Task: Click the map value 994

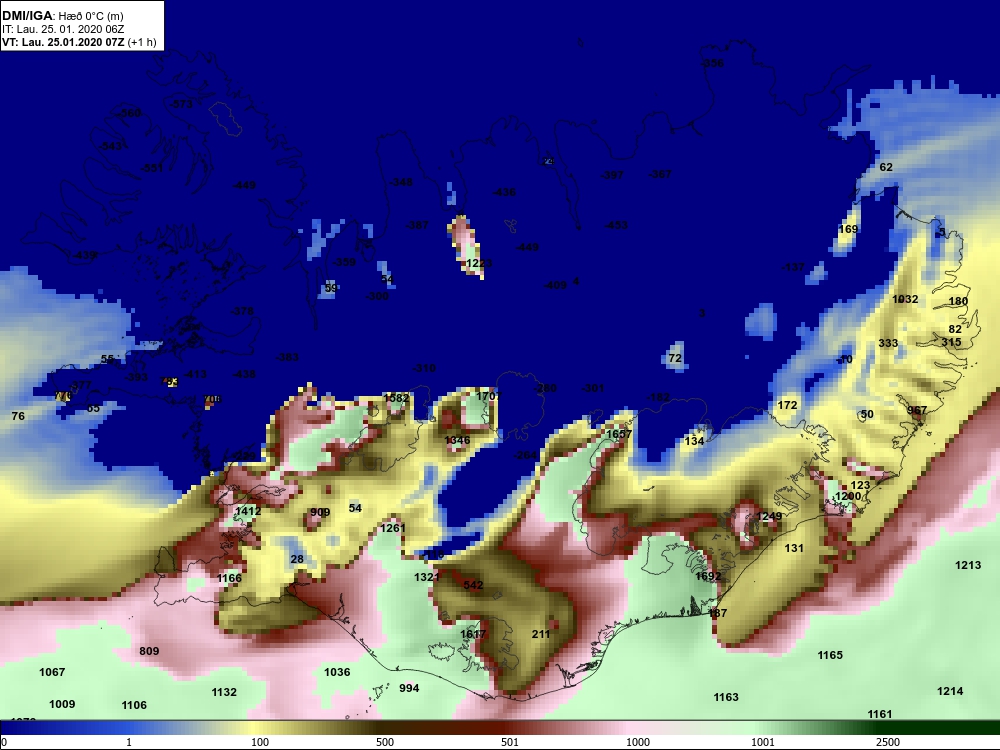Action: [x=409, y=688]
